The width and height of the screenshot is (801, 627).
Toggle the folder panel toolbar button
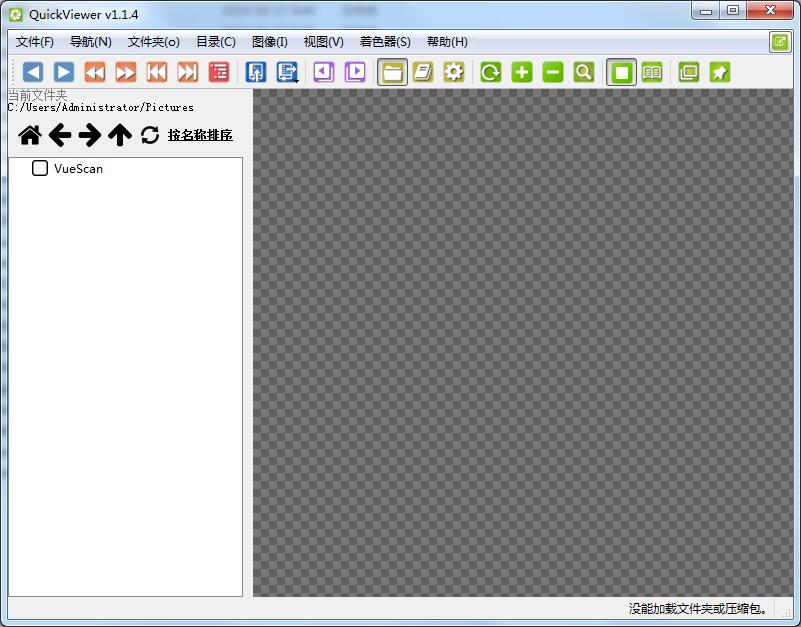pos(392,72)
